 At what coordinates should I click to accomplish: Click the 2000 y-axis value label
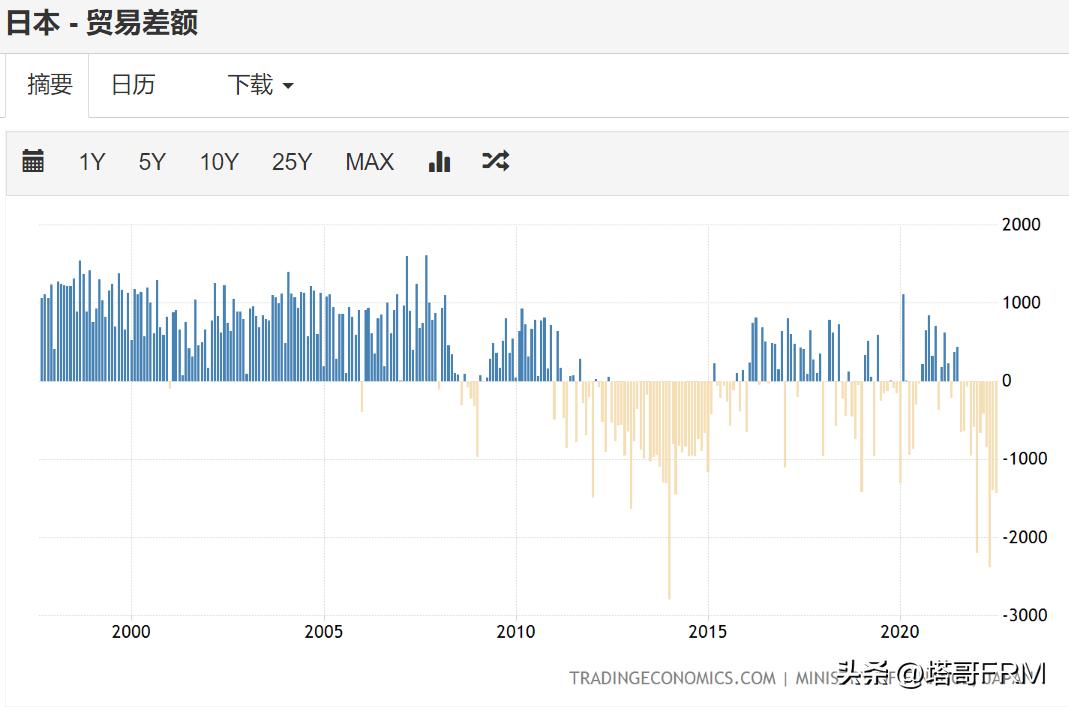[1021, 224]
